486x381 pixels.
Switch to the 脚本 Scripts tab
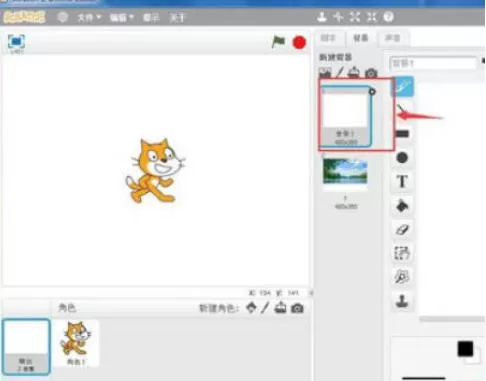(x=328, y=38)
